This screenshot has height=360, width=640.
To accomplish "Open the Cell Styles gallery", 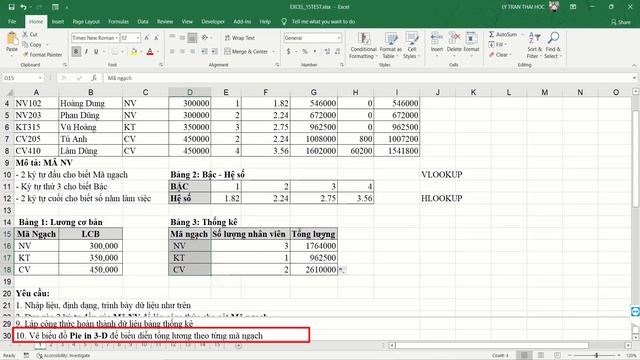I will tap(411, 46).
